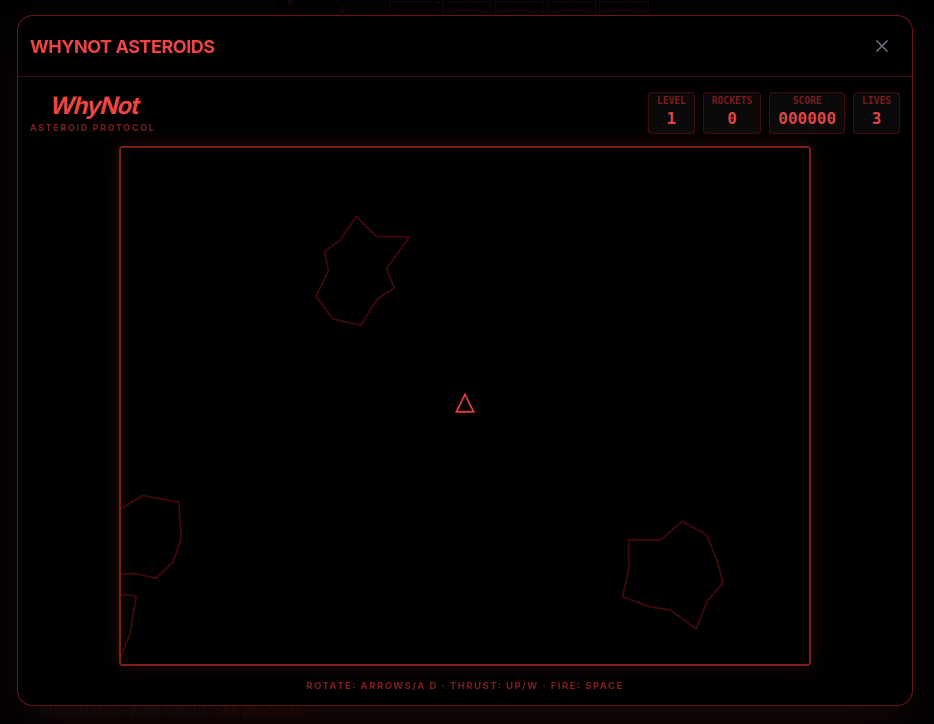
Task: Select the WHYNOT ASTEROIDS title text
Action: [122, 46]
